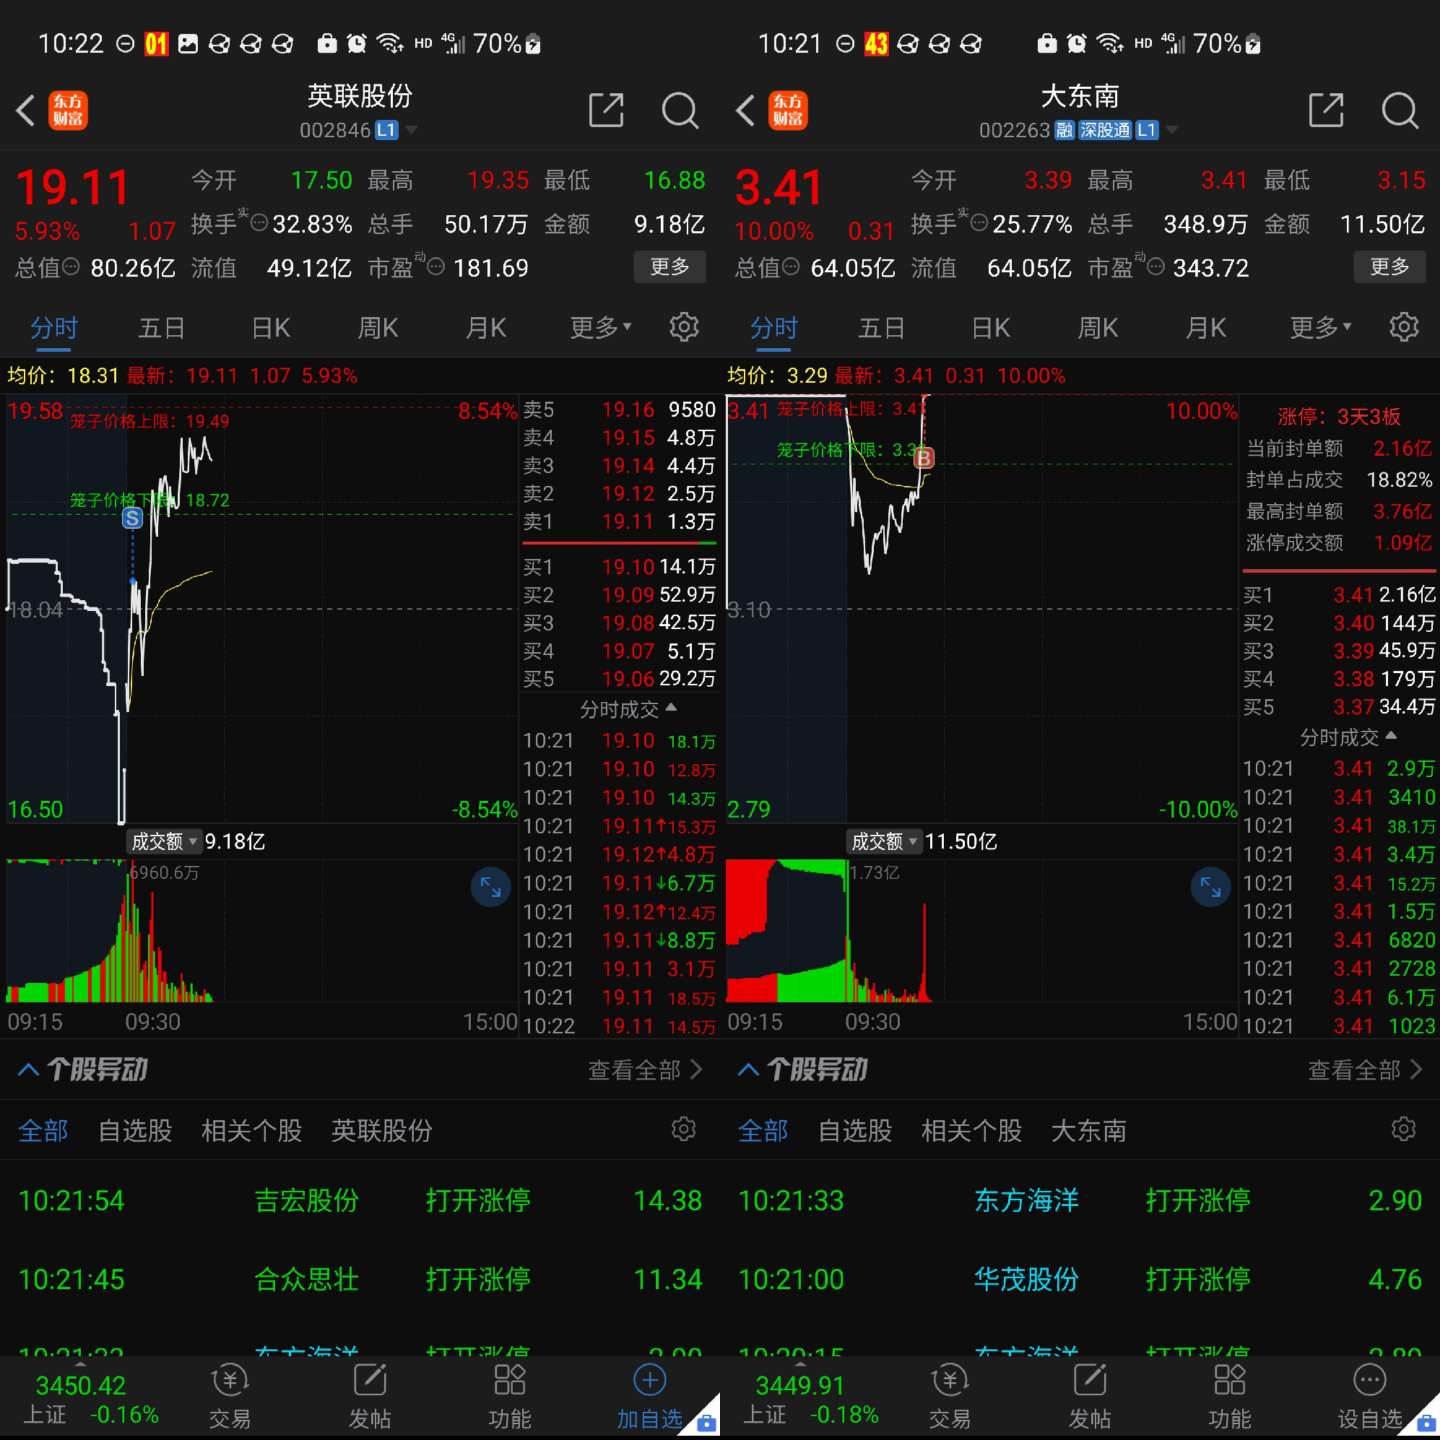Toggle 总值 icon on 大东南 stats
The width and height of the screenshot is (1440, 1440).
pos(790,267)
